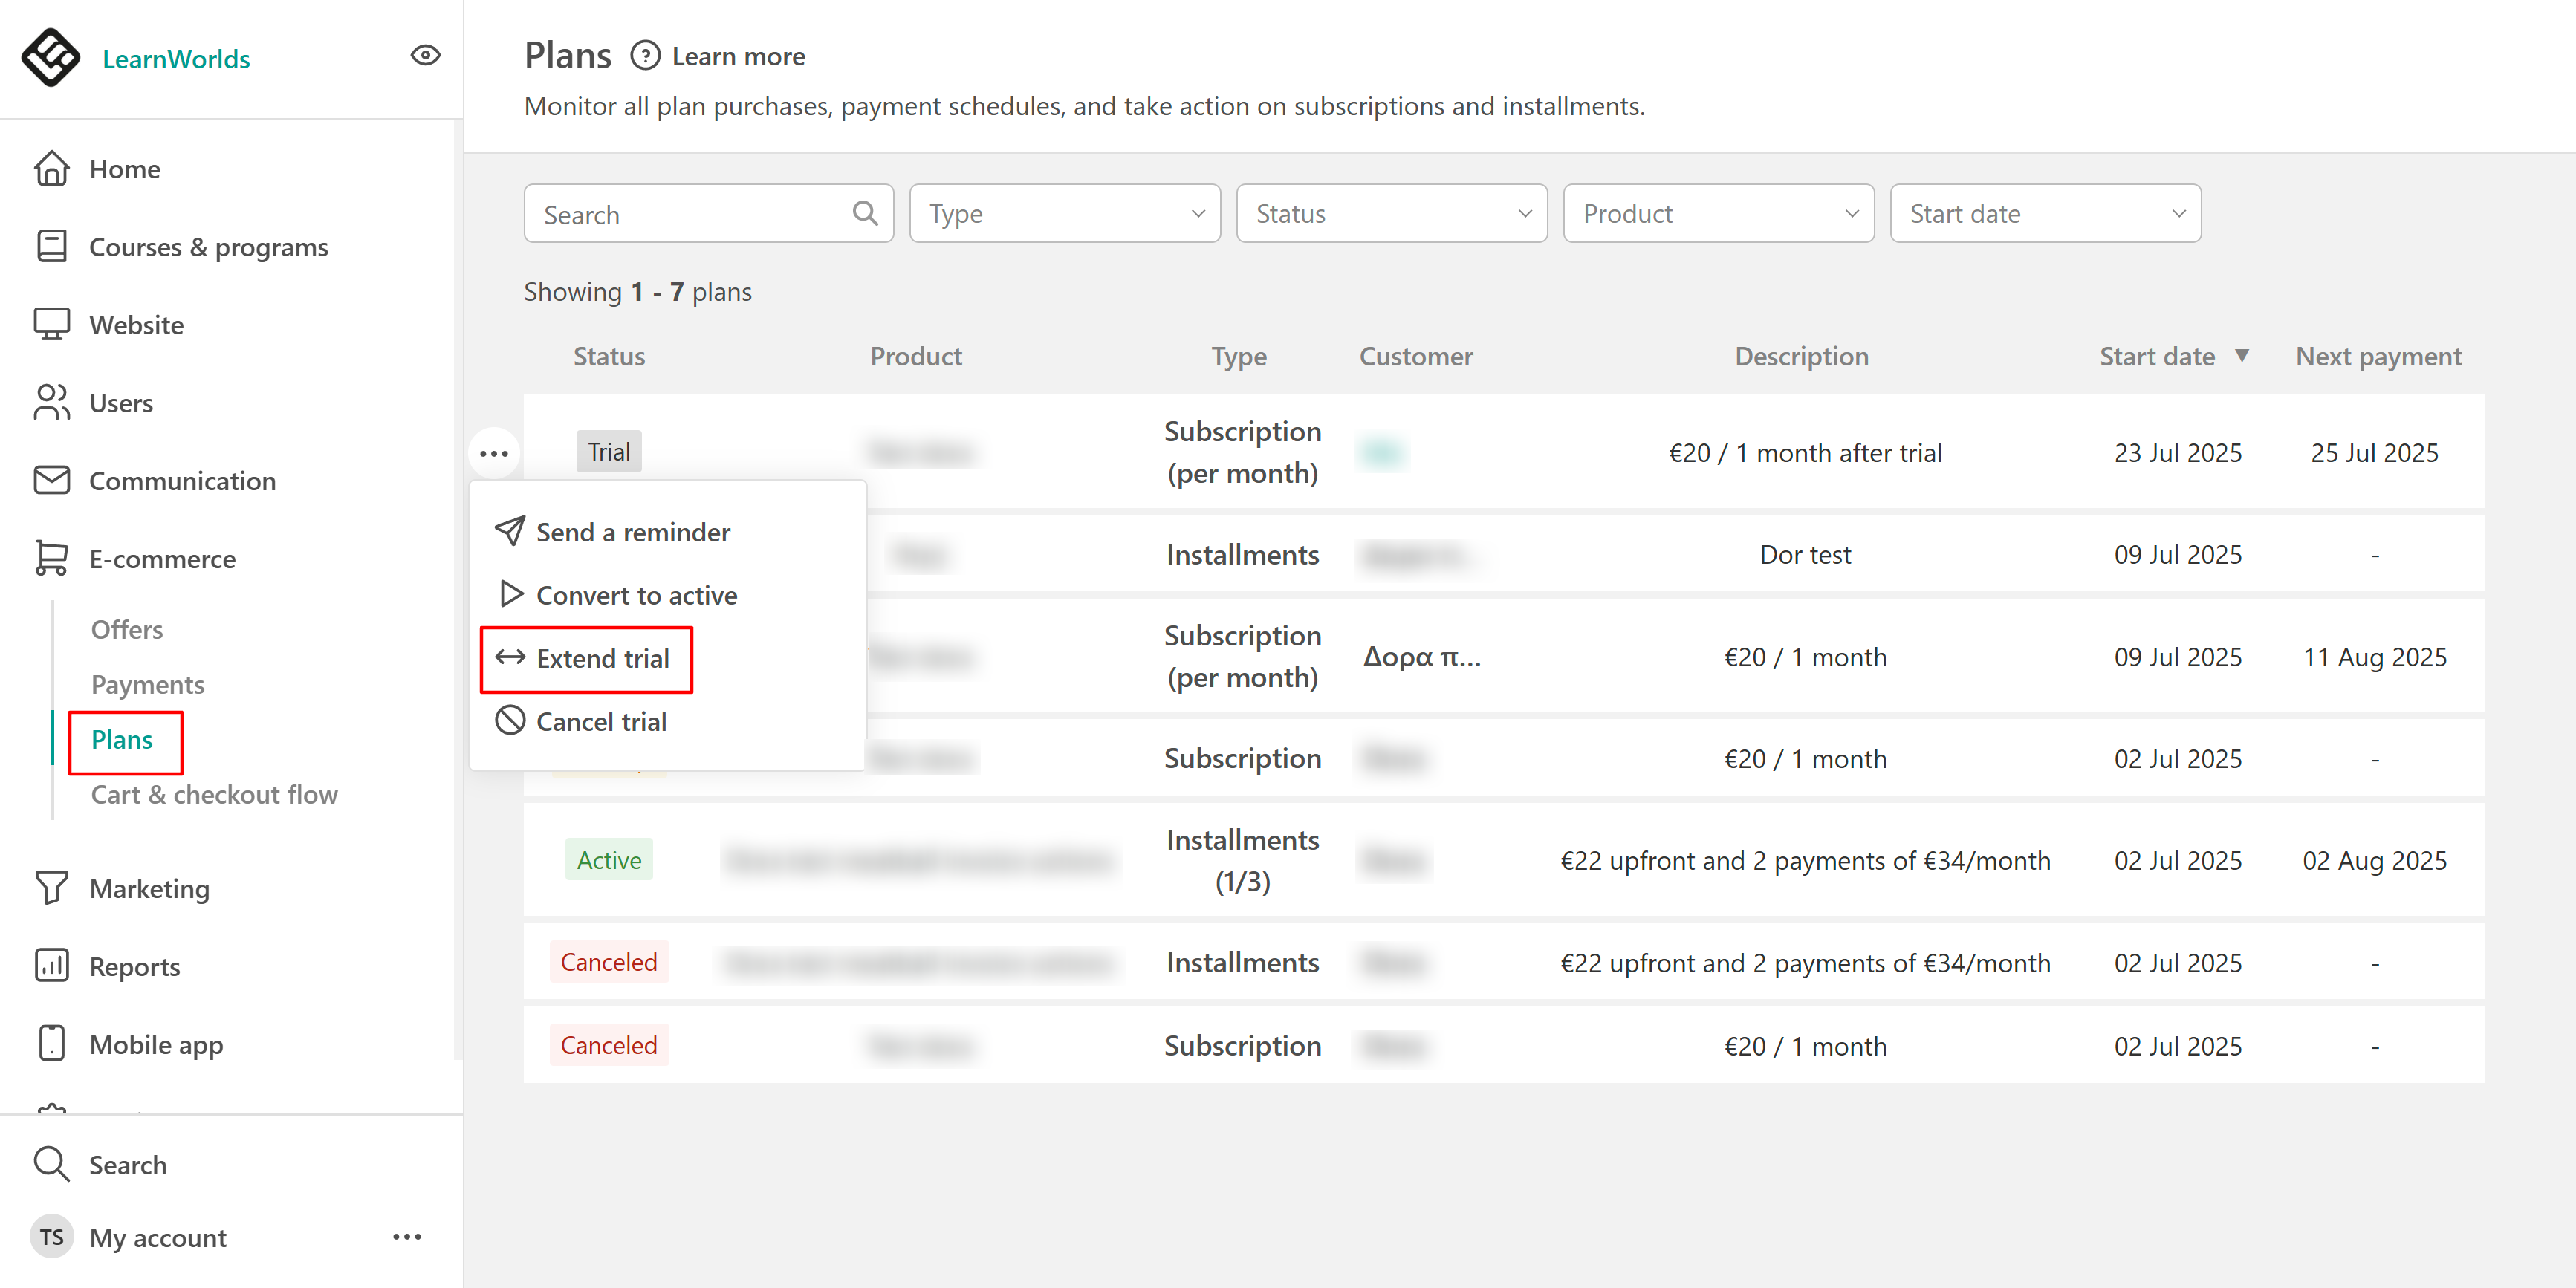Click the Marketing funnel icon
This screenshot has width=2576, height=1288.
(51, 887)
